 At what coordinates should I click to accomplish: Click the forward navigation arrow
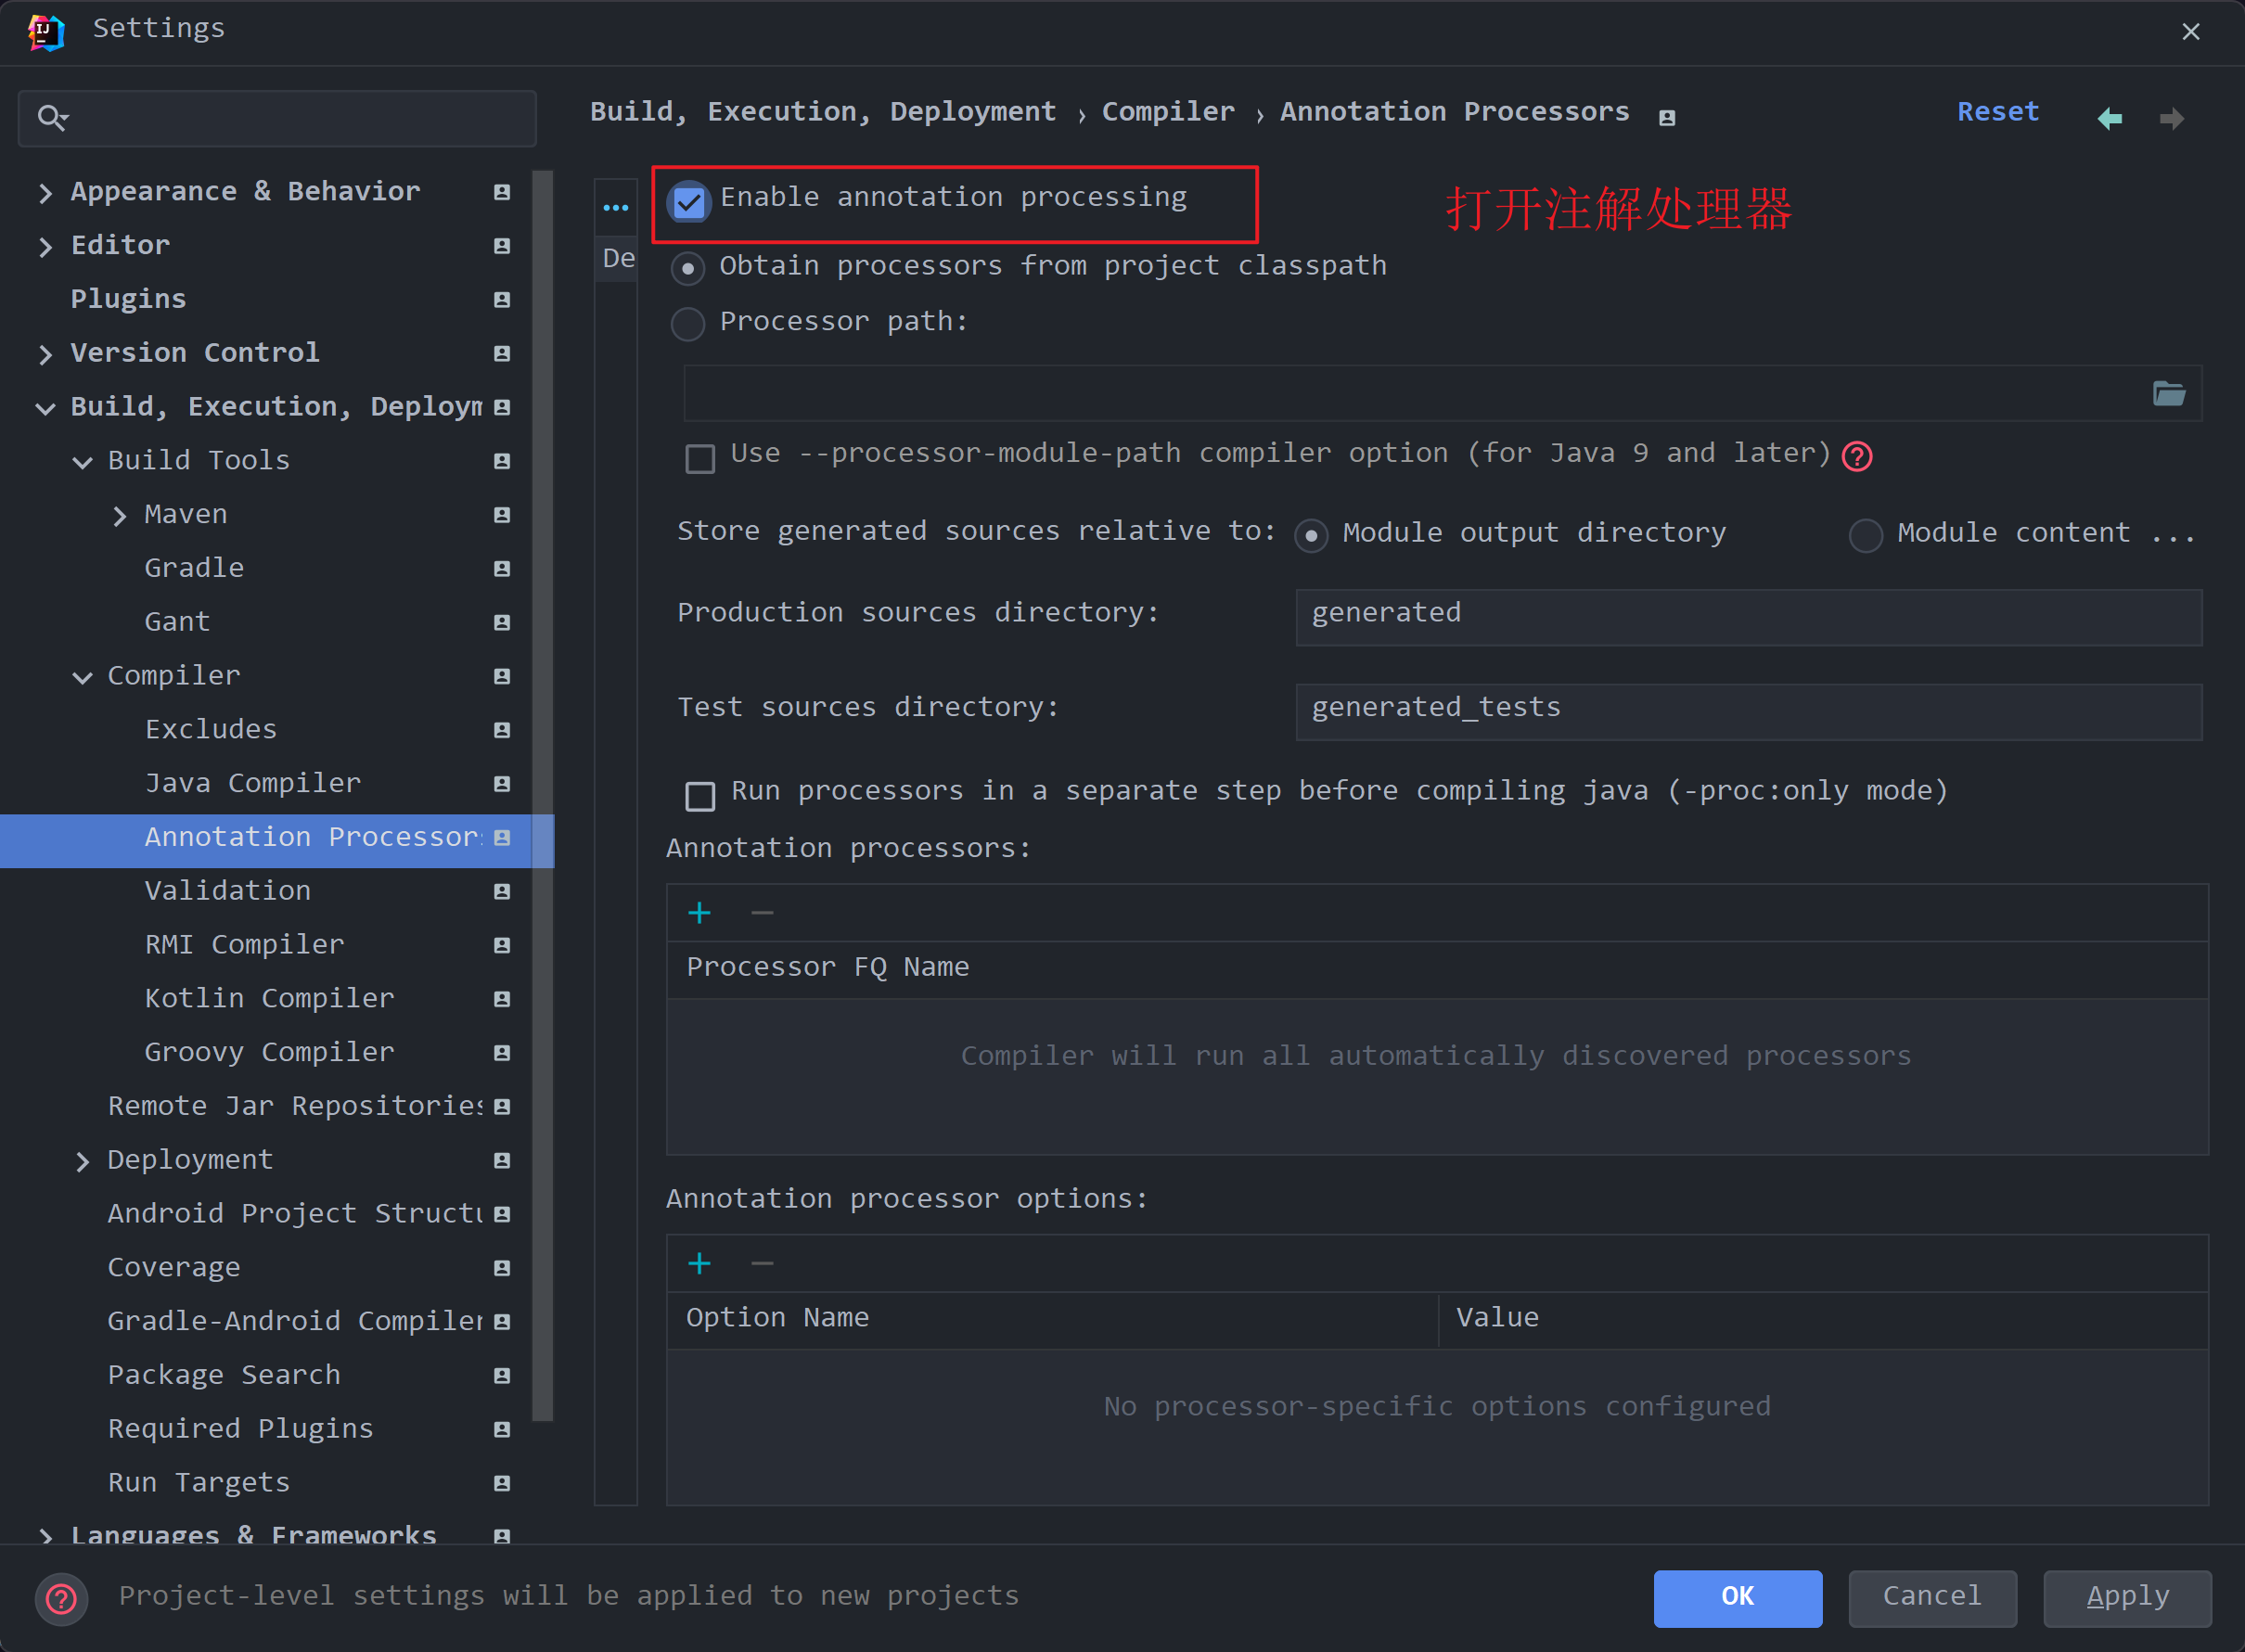pos(2171,119)
